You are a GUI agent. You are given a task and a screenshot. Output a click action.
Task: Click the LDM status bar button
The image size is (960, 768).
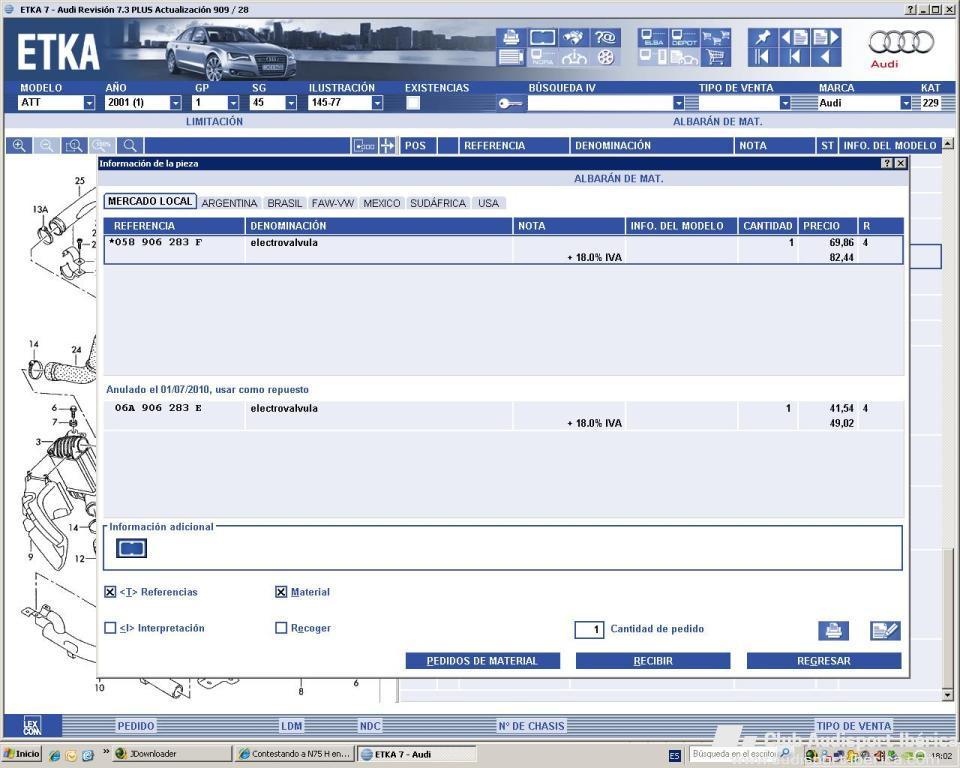coord(291,726)
